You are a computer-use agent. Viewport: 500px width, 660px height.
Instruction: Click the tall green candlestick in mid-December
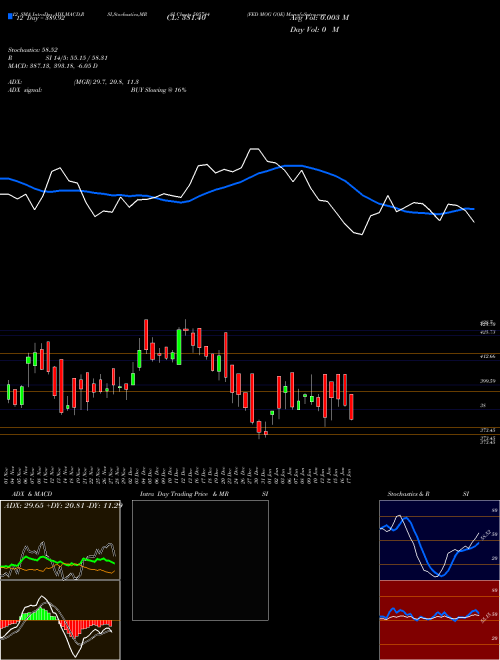179,347
